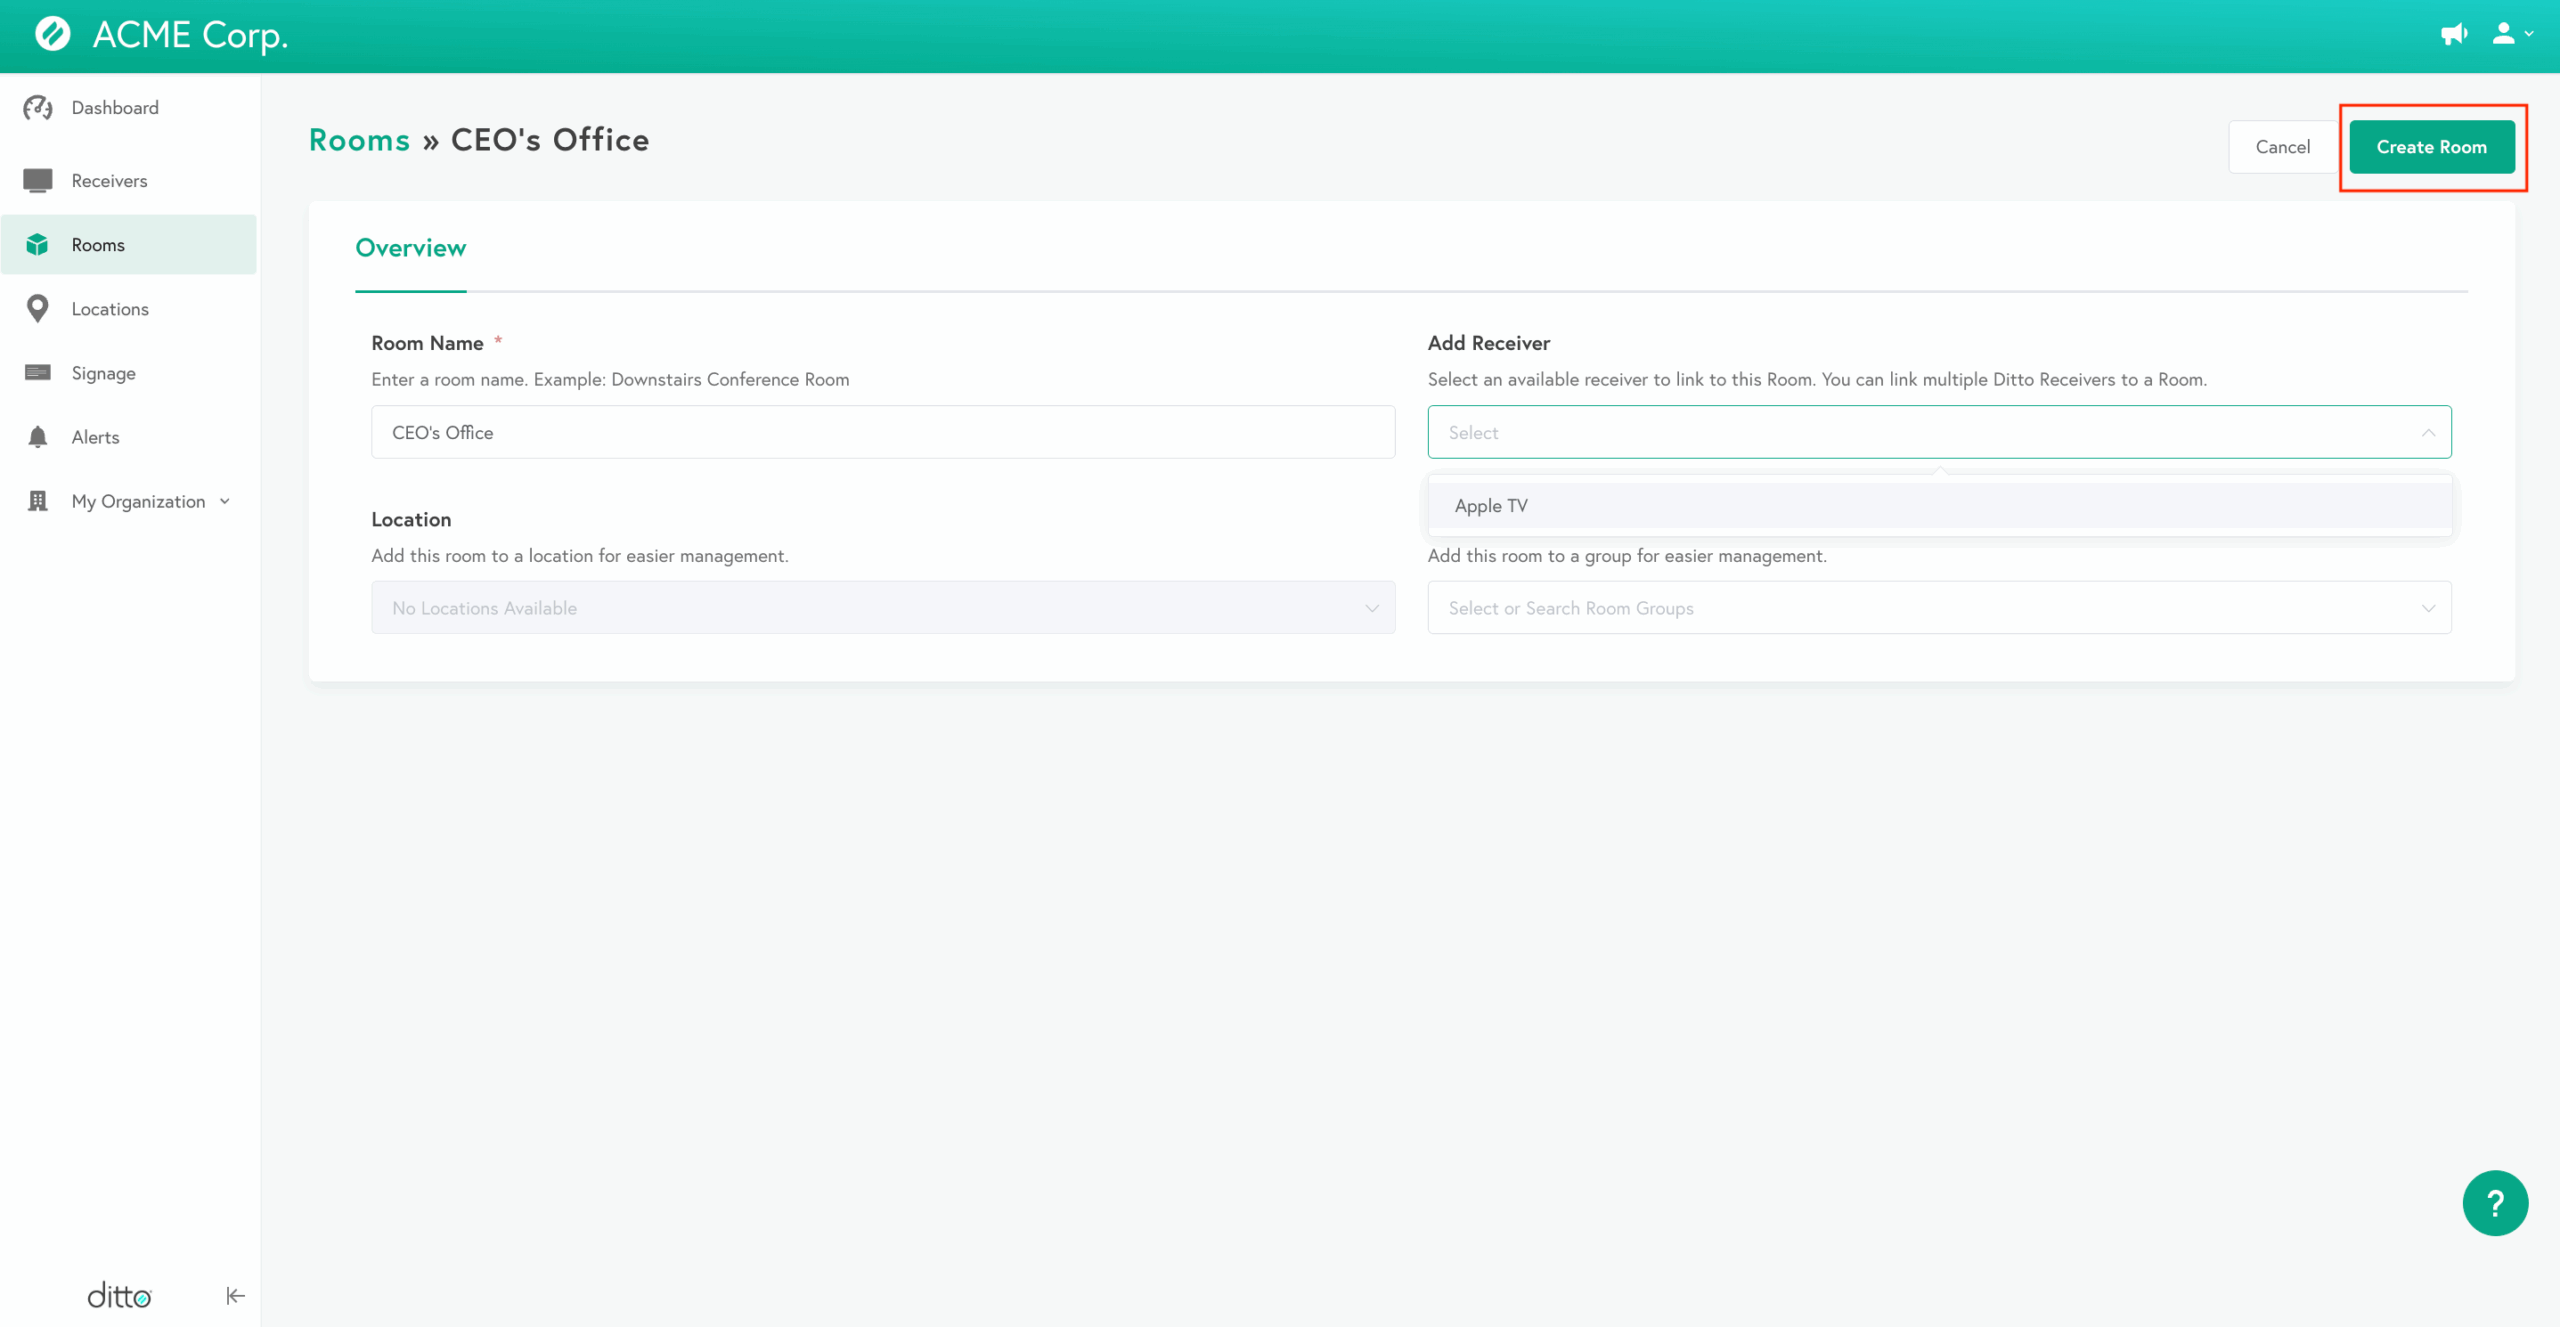
Task: Click the ACME Corp. logo icon
Action: pyautogui.click(x=53, y=34)
